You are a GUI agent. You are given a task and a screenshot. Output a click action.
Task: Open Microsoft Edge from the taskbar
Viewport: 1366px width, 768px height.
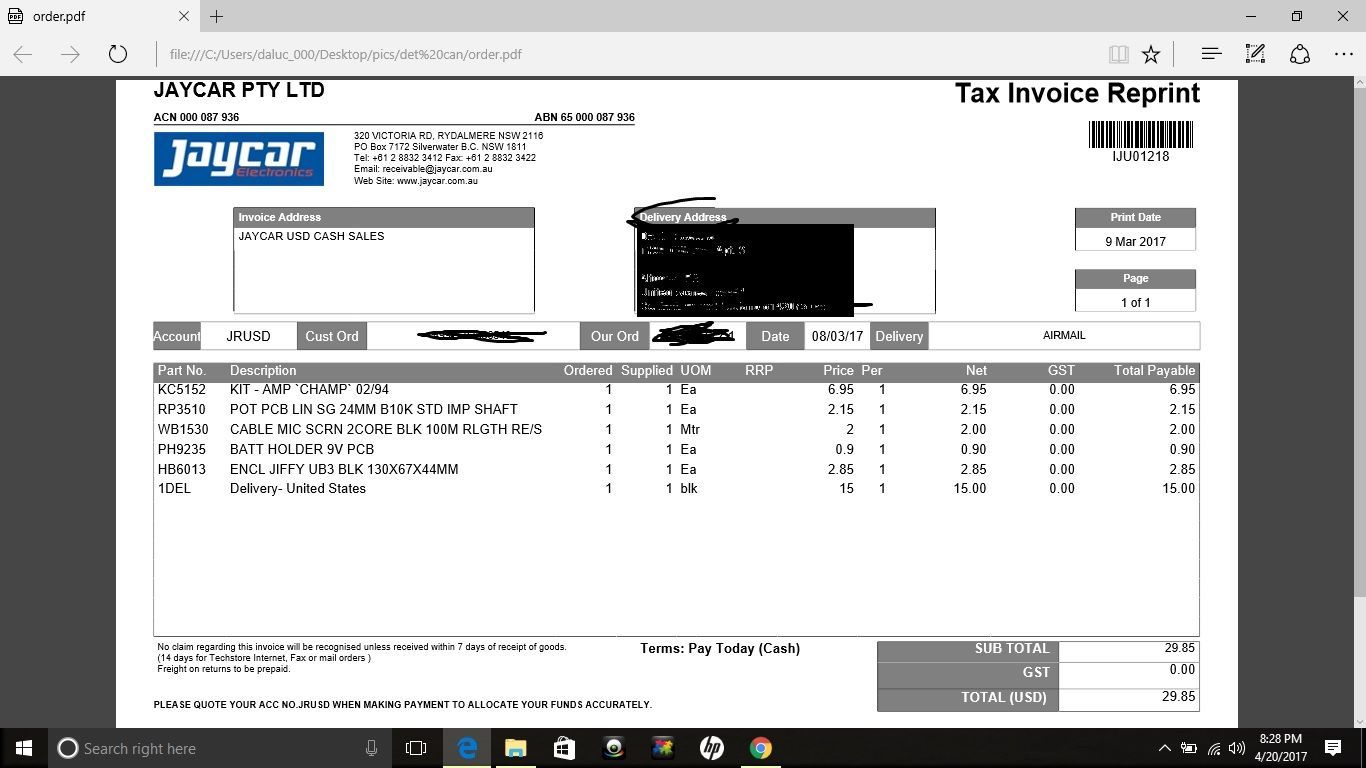[467, 748]
